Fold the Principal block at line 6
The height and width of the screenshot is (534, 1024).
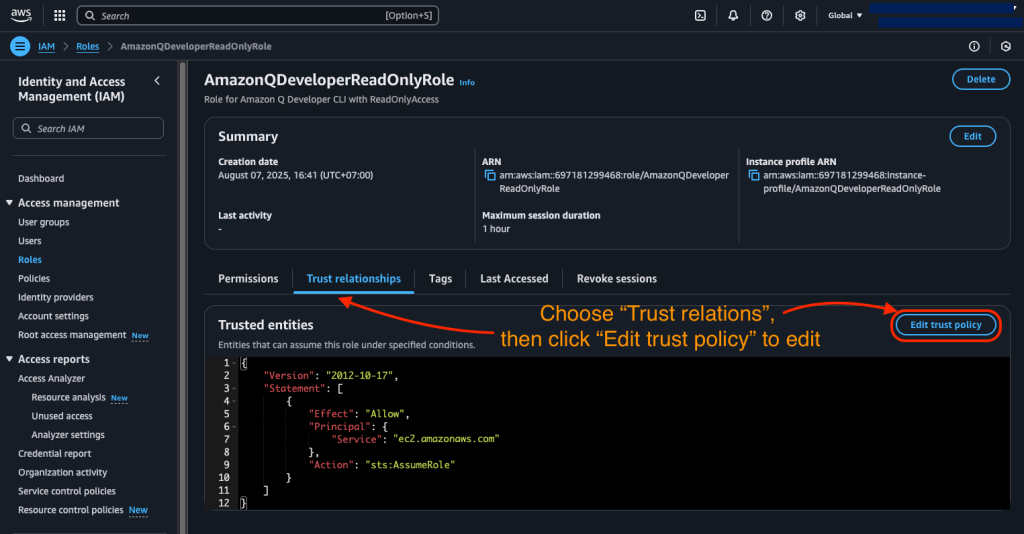[235, 426]
